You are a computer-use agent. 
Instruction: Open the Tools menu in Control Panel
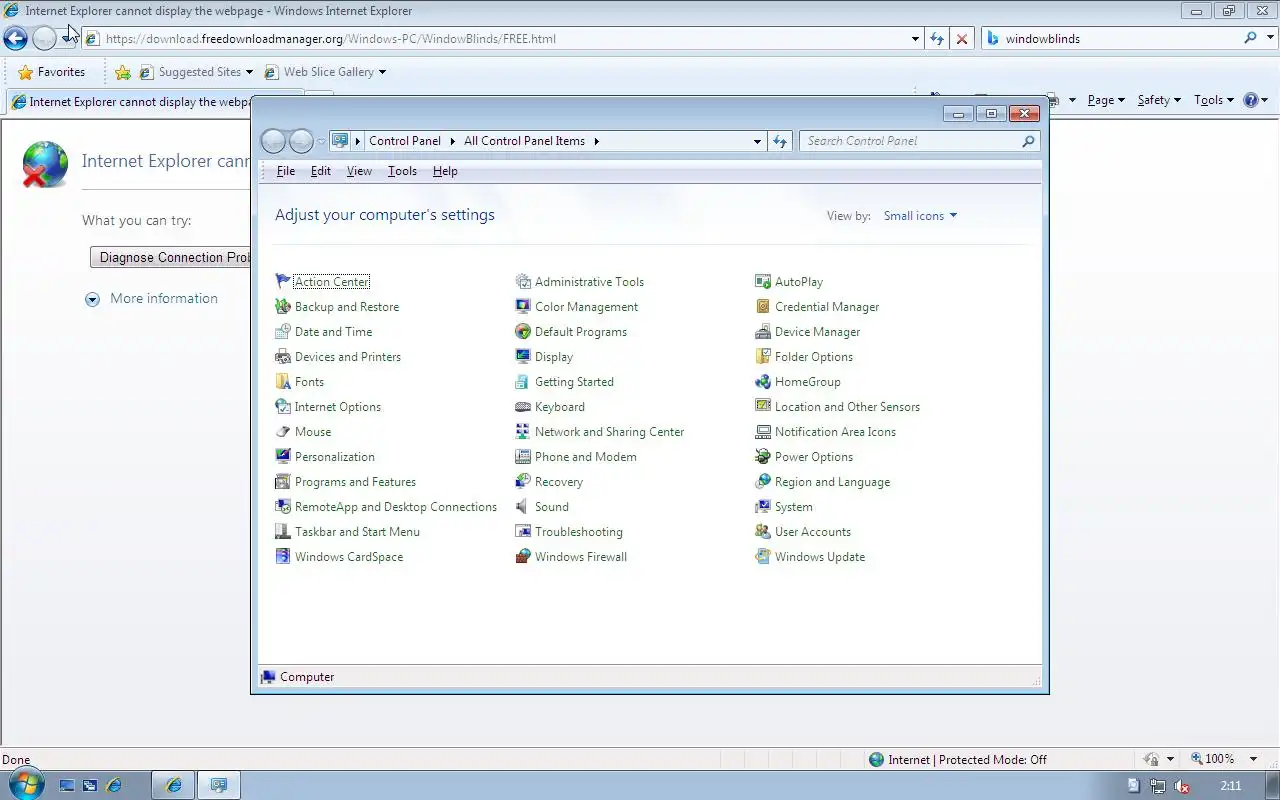click(402, 171)
